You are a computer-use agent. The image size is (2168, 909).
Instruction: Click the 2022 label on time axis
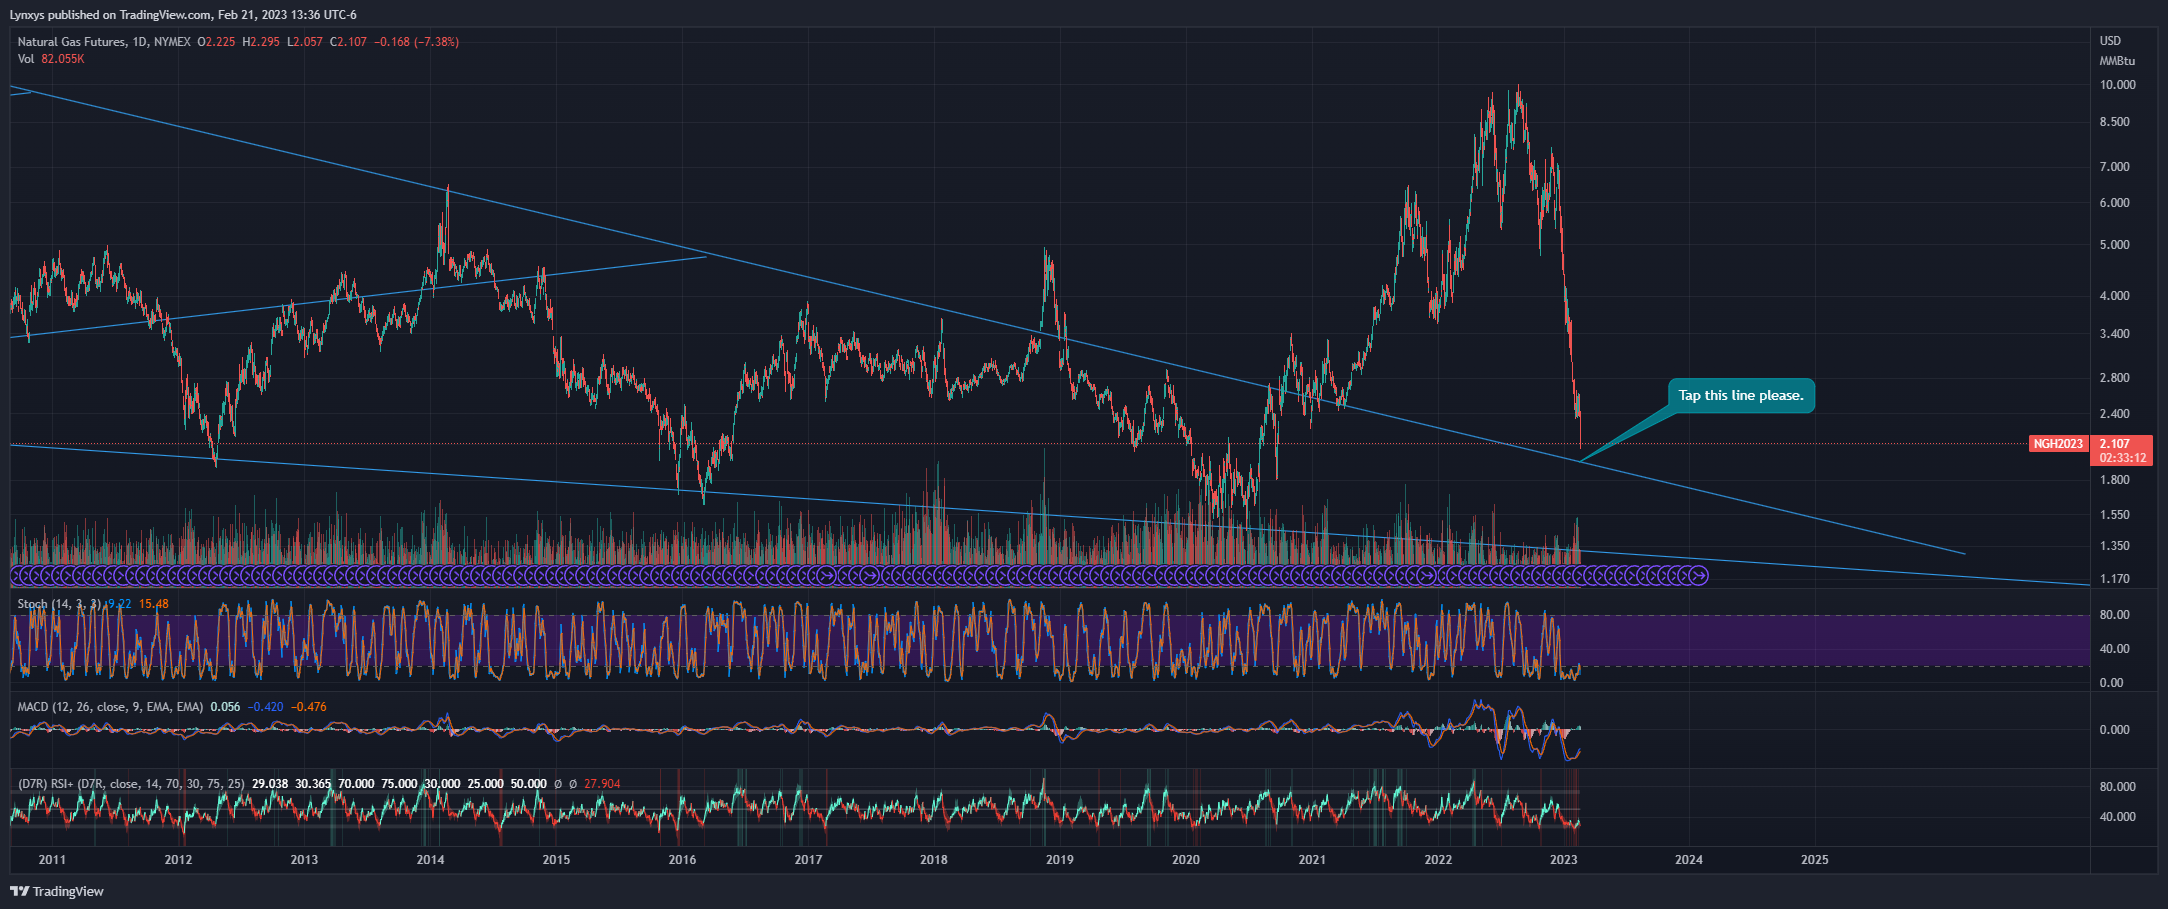pos(1438,860)
